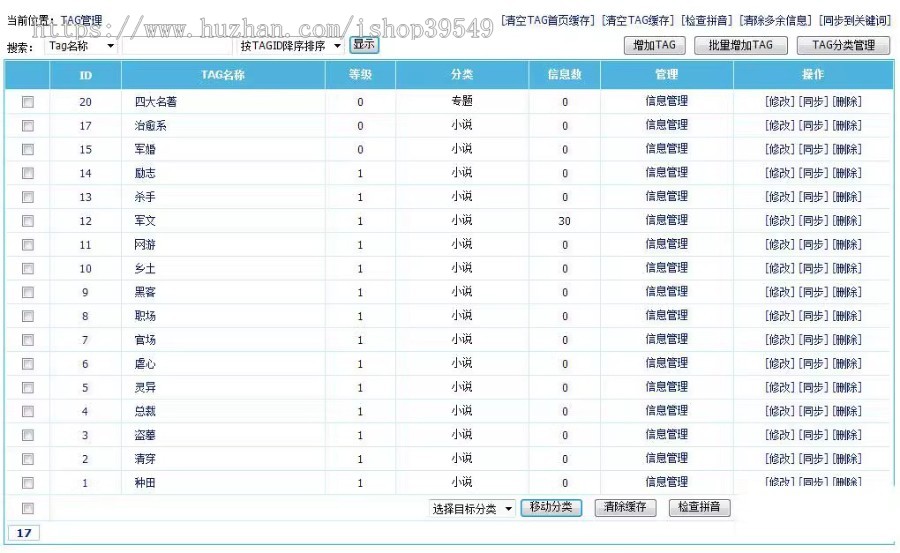This screenshot has width=900, height=553.
Task: Click the 清除缓存 button
Action: [x=625, y=507]
